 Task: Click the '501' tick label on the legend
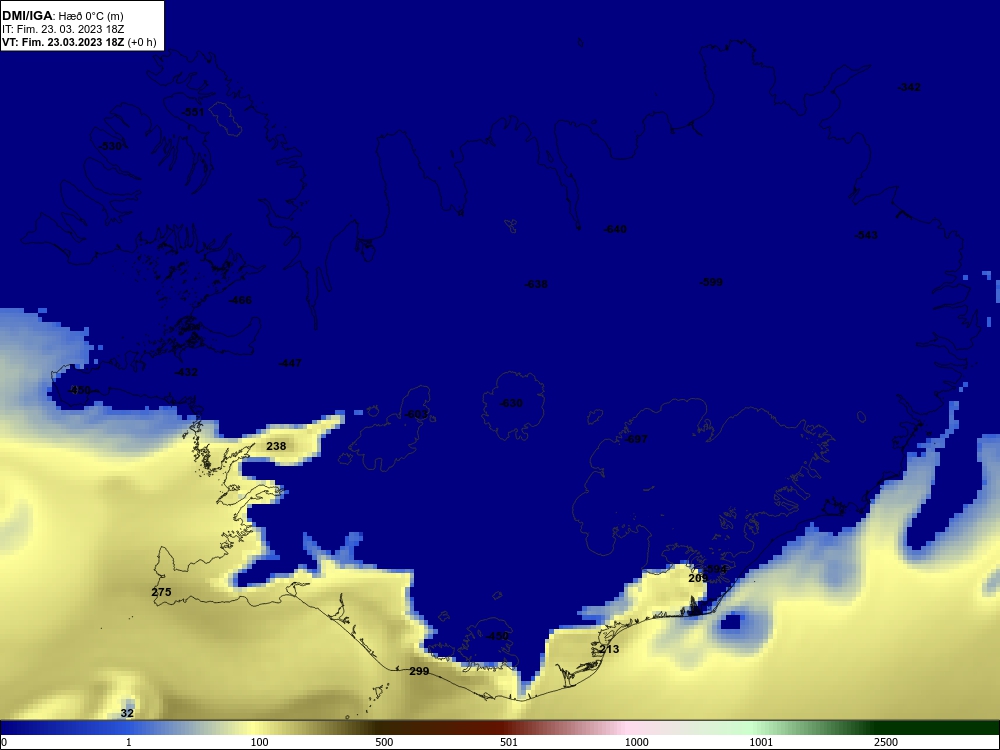pyautogui.click(x=509, y=742)
